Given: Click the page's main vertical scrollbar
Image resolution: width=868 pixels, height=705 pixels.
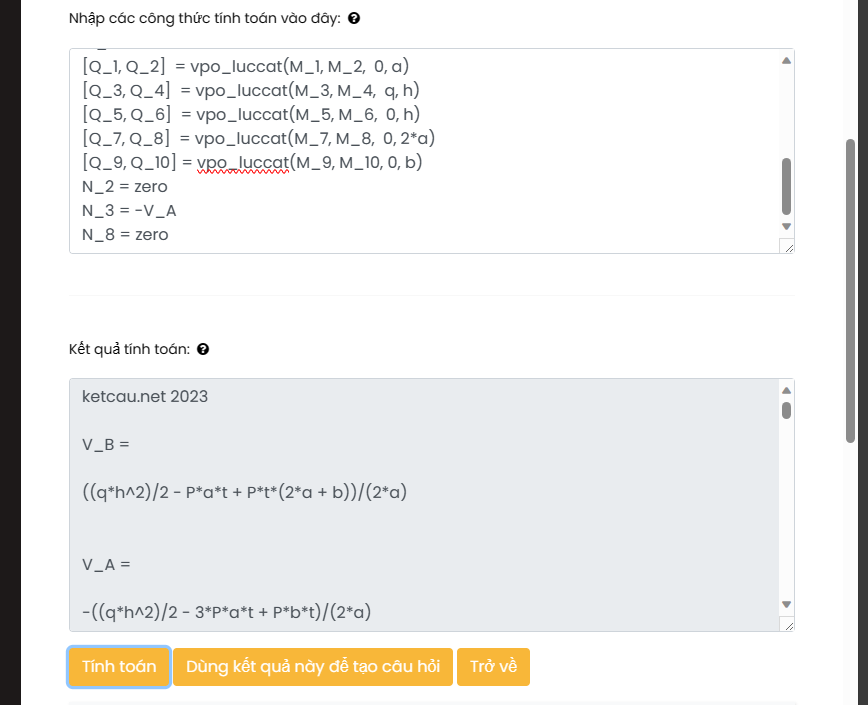Looking at the screenshot, I should click(851, 291).
